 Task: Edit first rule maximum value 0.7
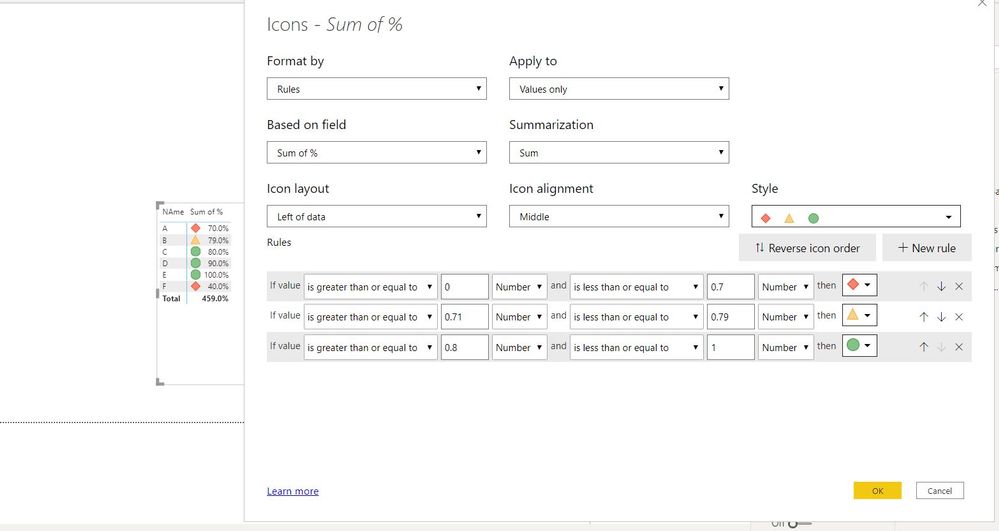(731, 287)
